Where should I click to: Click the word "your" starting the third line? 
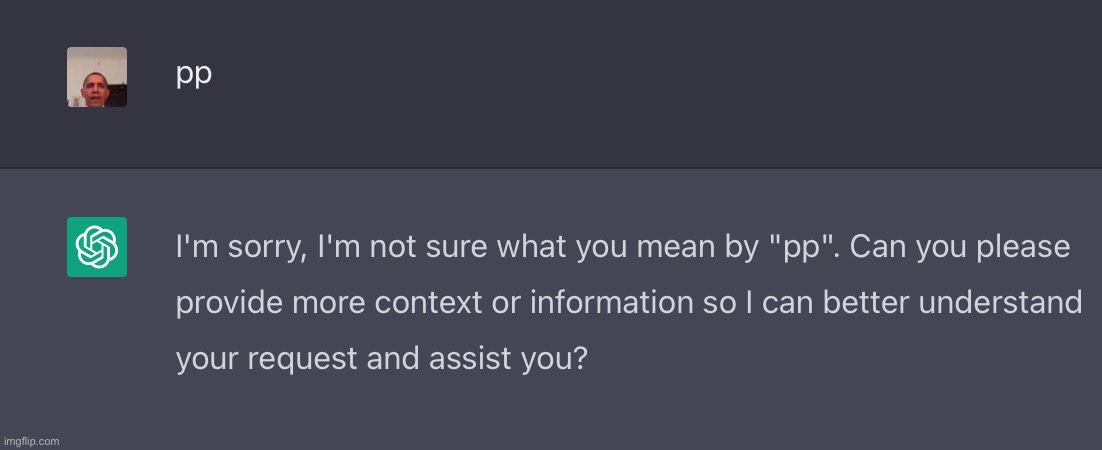click(204, 358)
